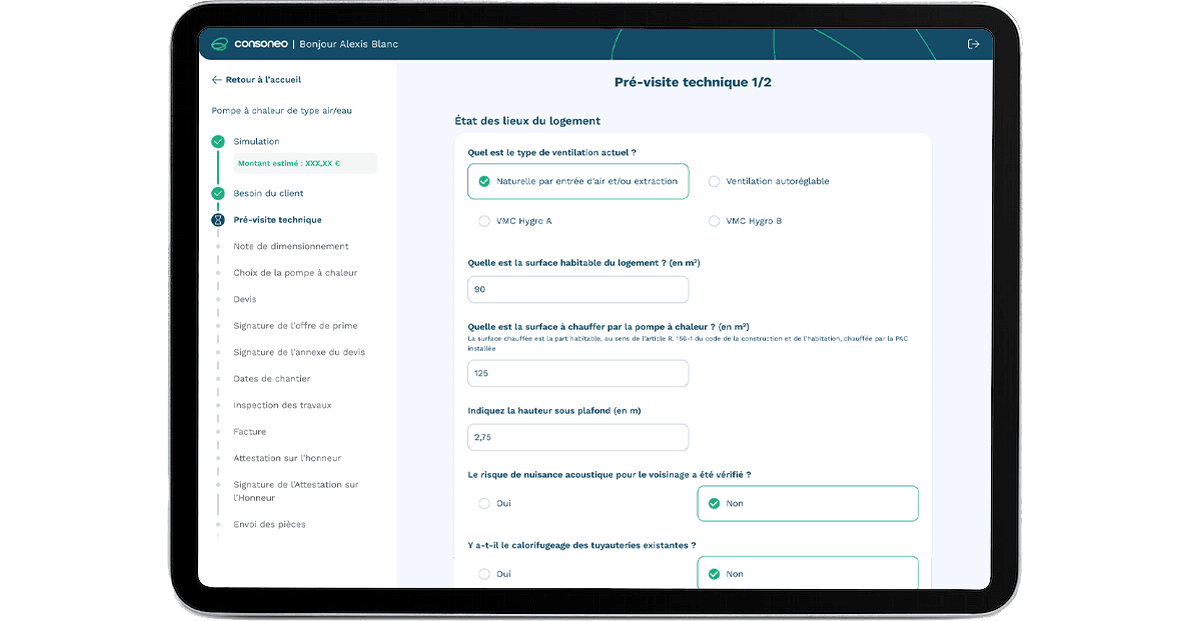
Task: Click the logout icon in header
Action: (973, 44)
